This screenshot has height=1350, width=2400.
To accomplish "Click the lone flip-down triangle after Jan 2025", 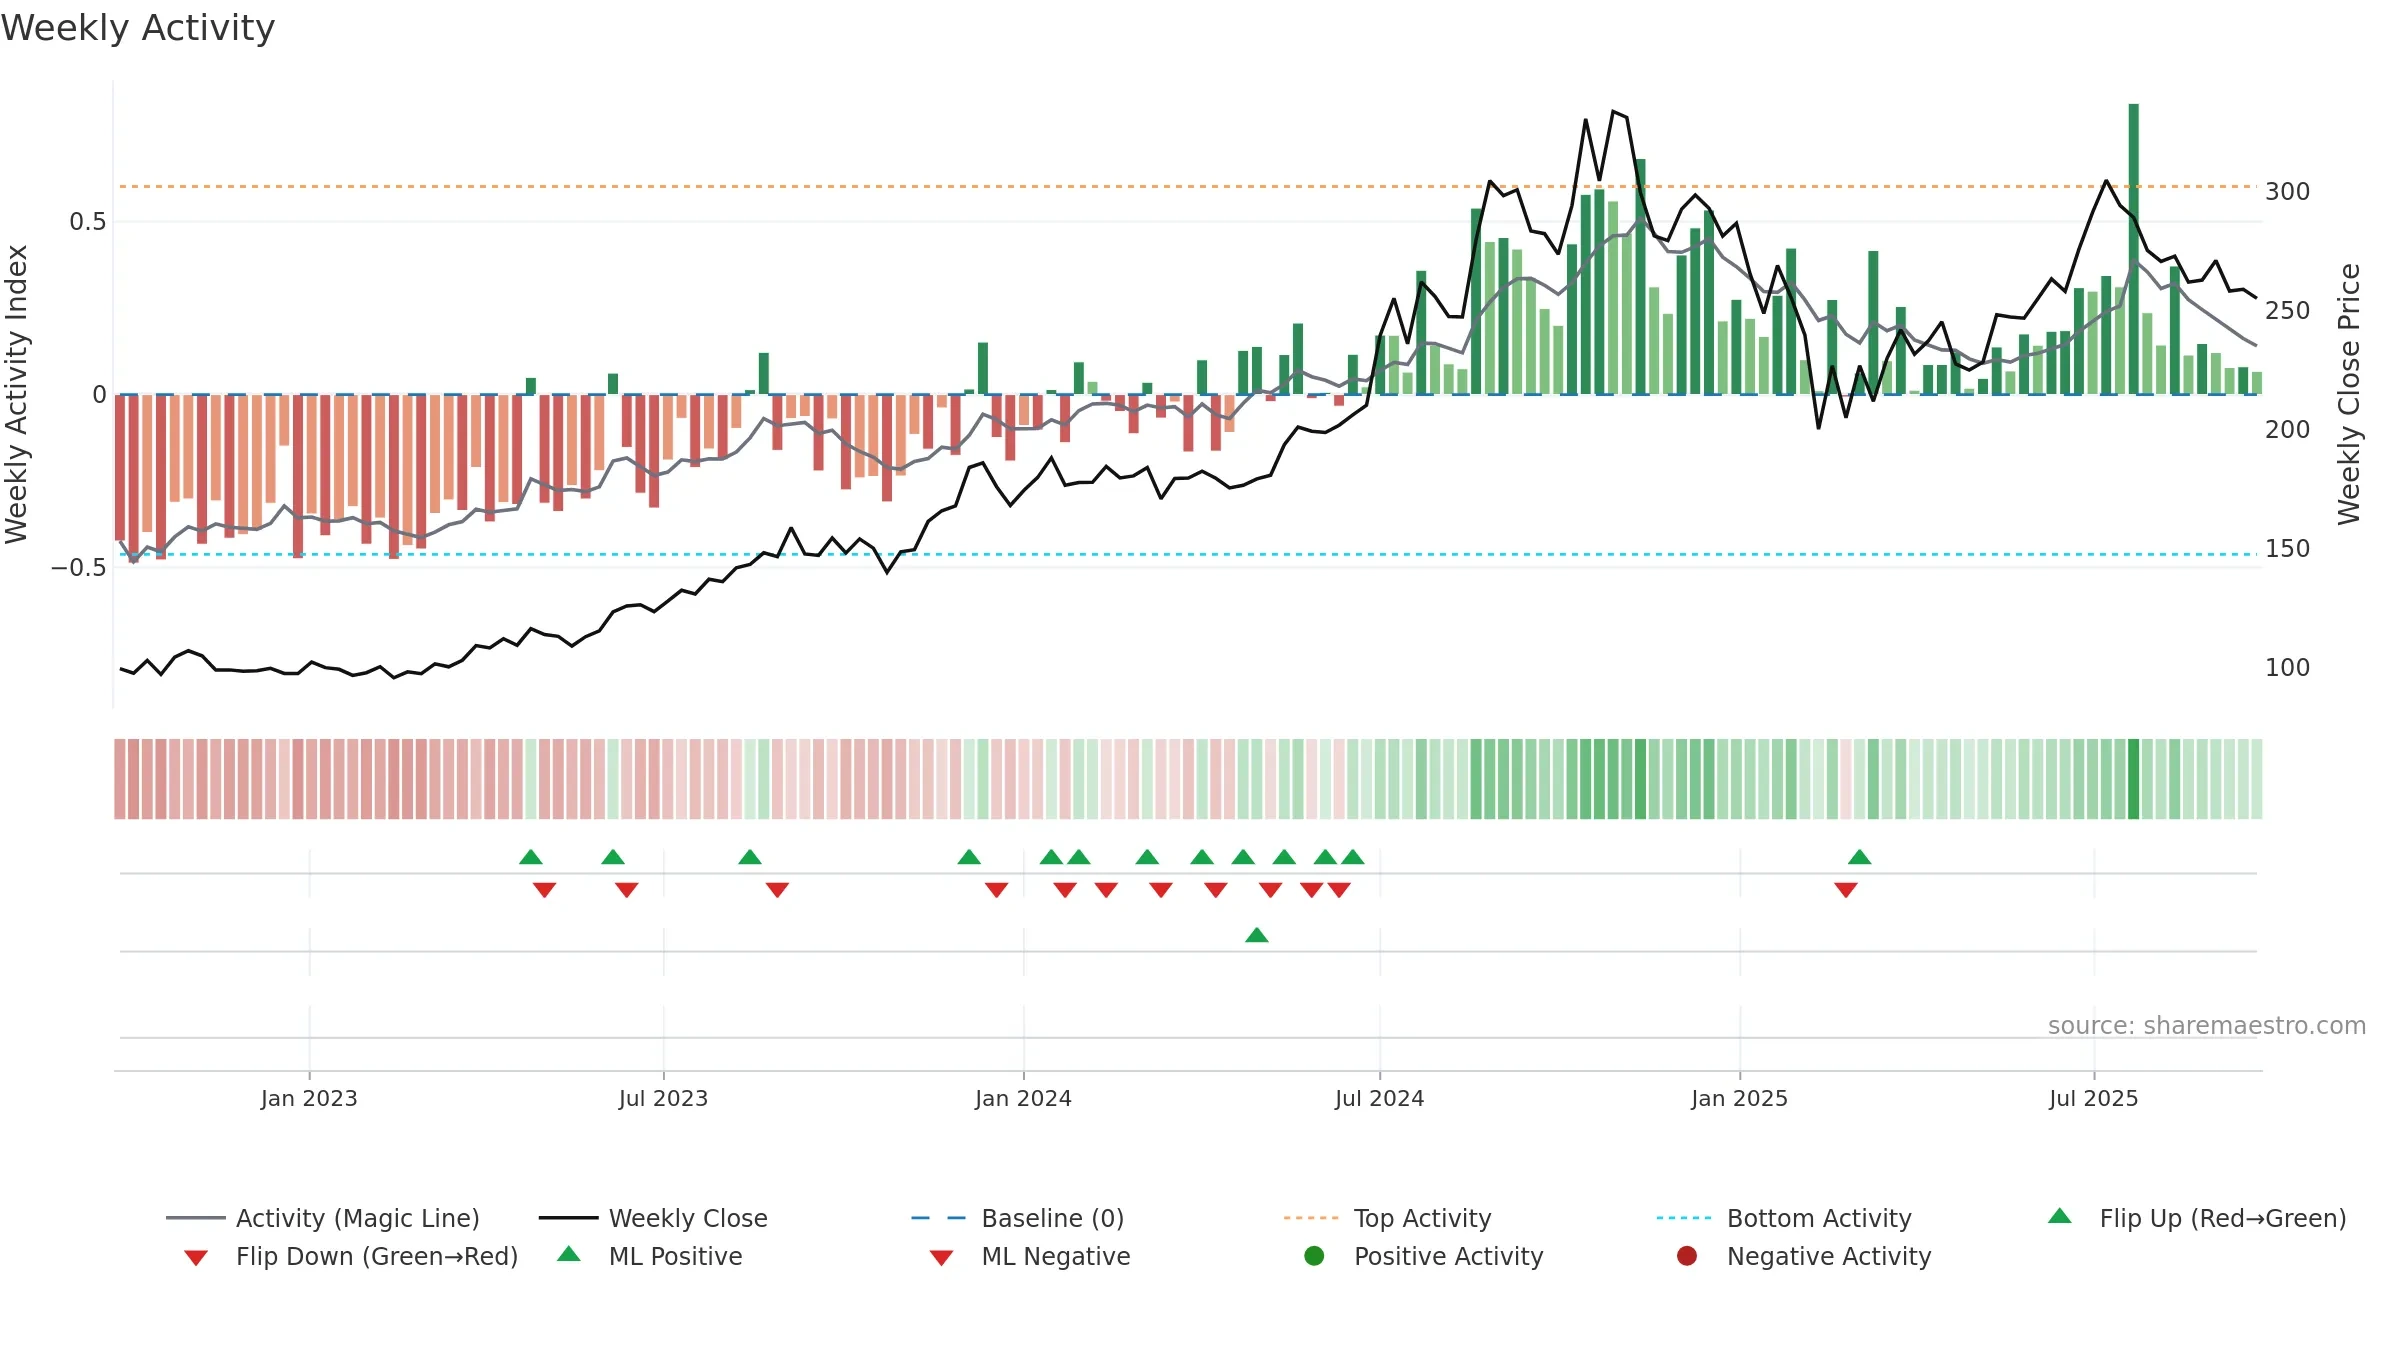I will [x=1846, y=890].
